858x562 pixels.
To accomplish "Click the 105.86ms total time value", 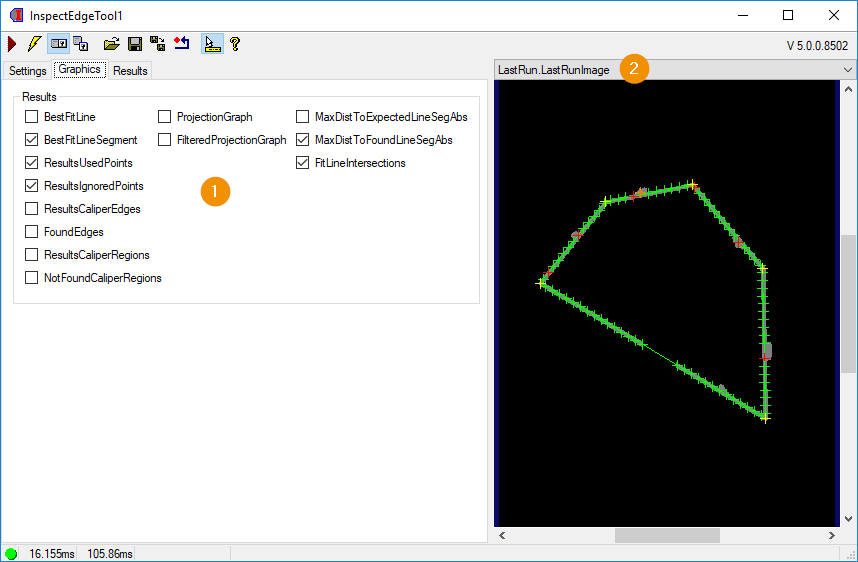I will [109, 554].
